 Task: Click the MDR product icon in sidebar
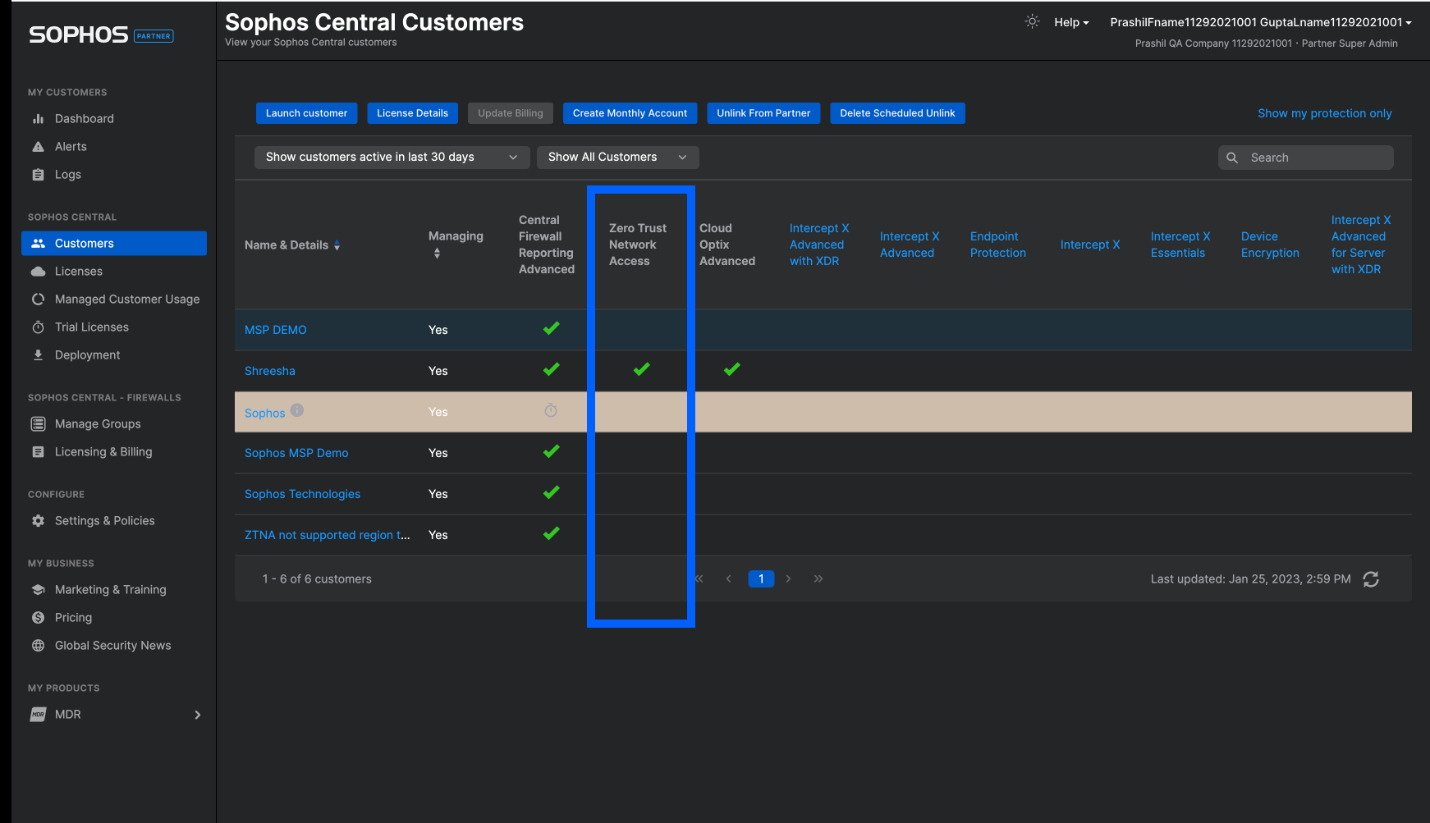click(38, 715)
